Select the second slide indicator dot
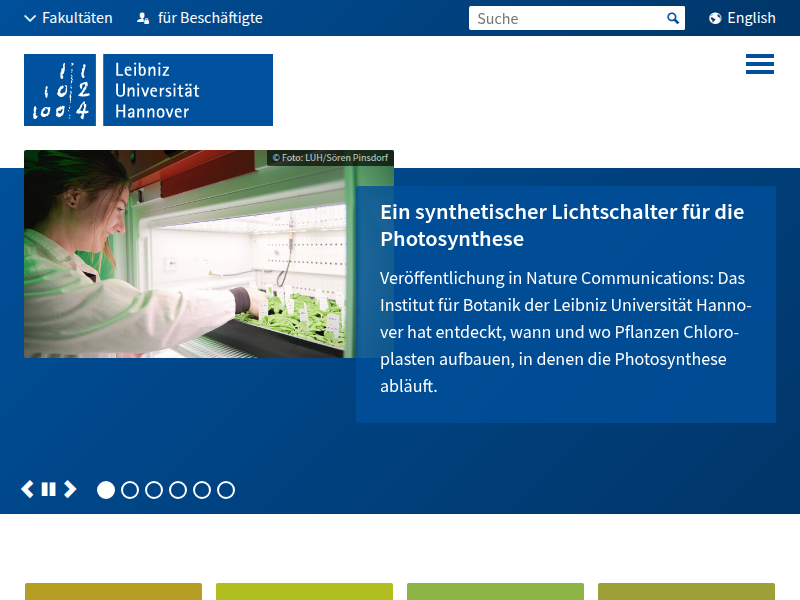Viewport: 800px width, 600px height. coord(130,490)
